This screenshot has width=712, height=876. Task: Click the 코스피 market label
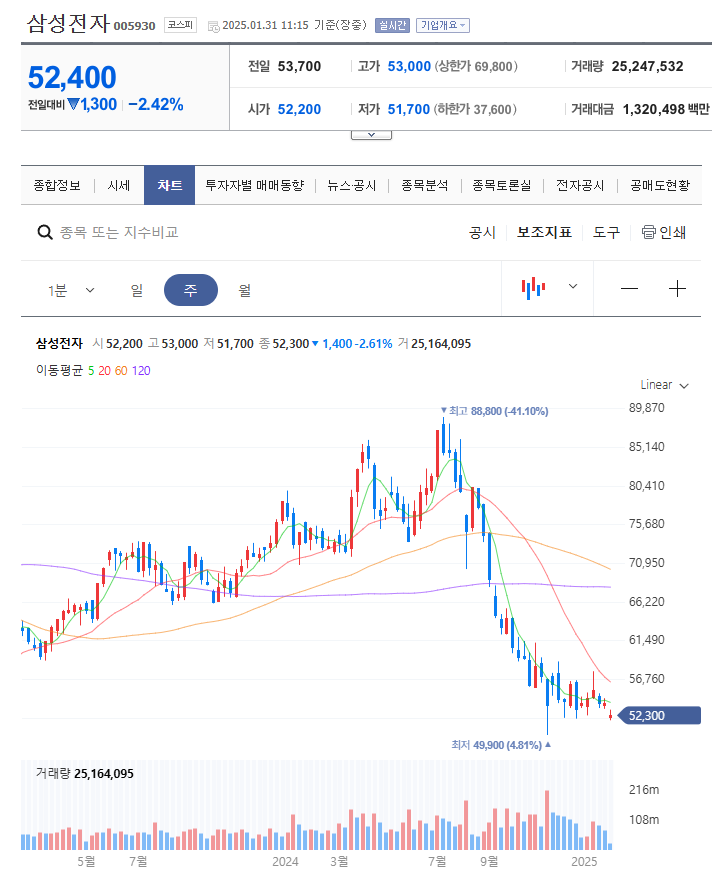coord(181,25)
